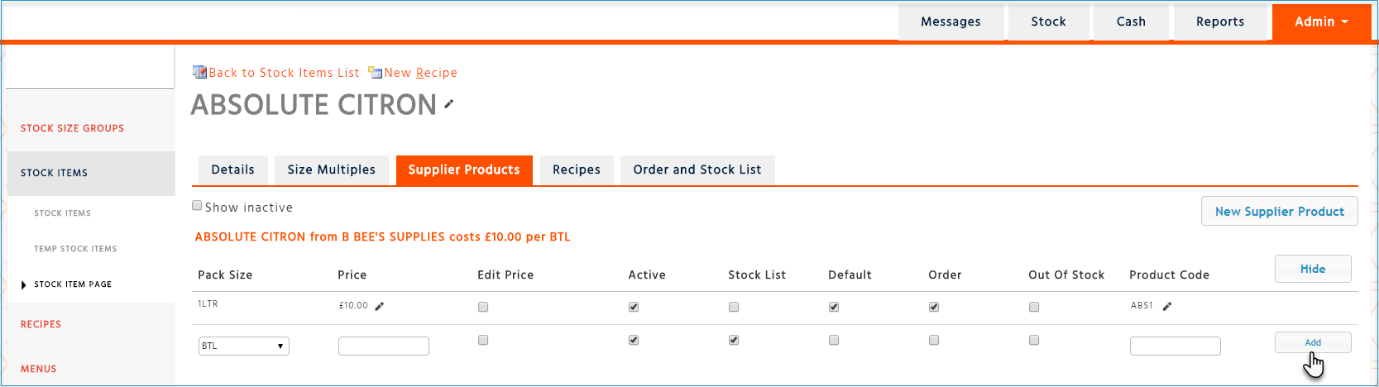Click the New Recipe icon
This screenshot has height=387, width=1379.
375,72
